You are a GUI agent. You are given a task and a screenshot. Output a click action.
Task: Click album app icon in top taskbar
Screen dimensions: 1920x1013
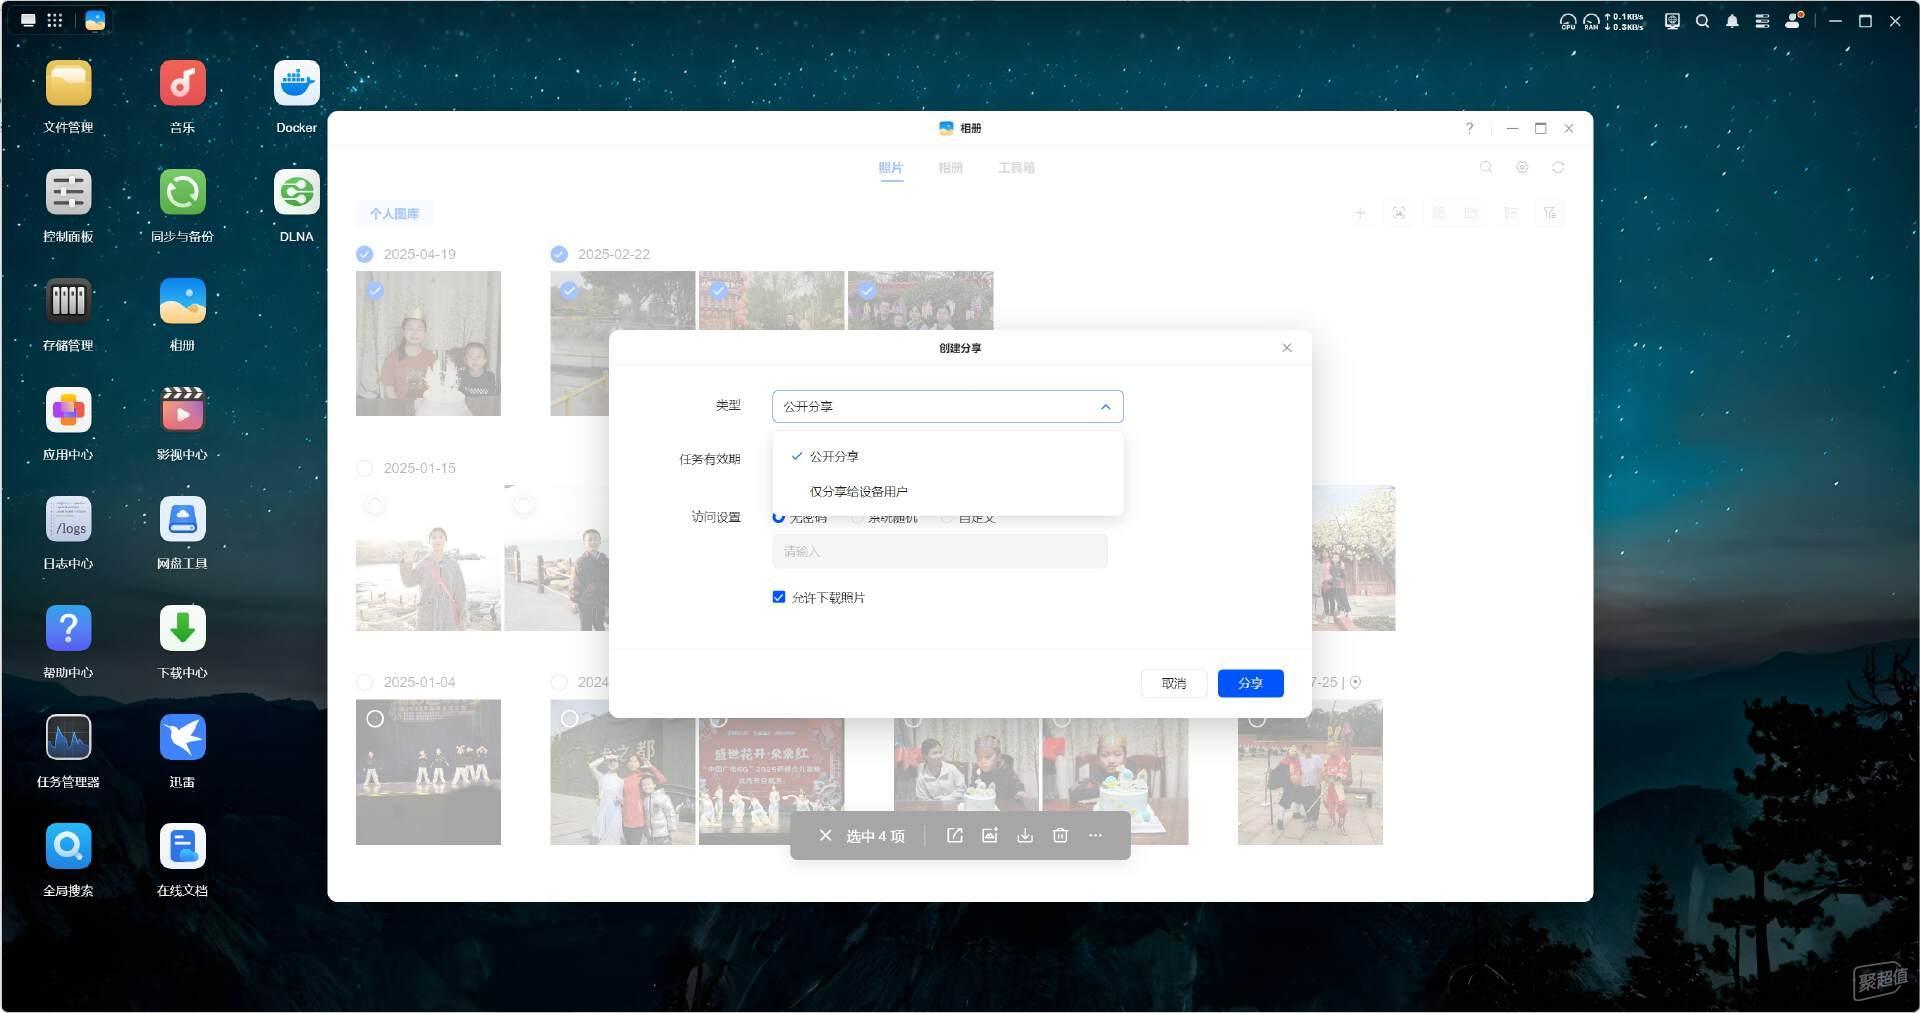coord(95,20)
